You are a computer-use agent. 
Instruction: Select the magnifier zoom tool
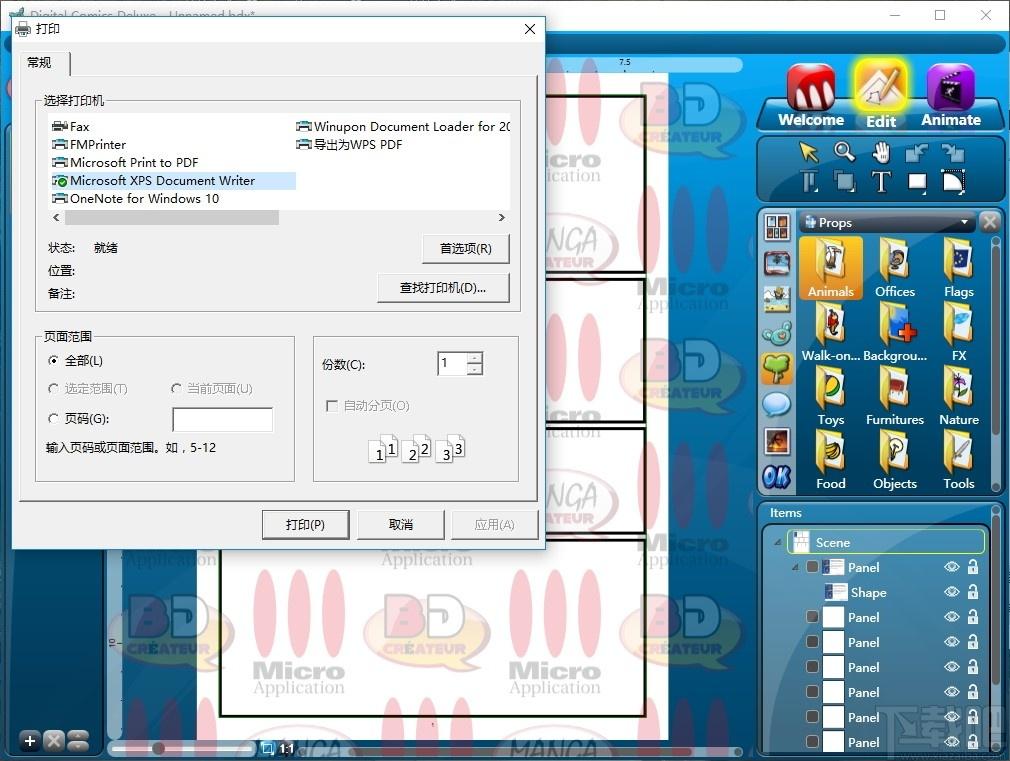tap(844, 152)
